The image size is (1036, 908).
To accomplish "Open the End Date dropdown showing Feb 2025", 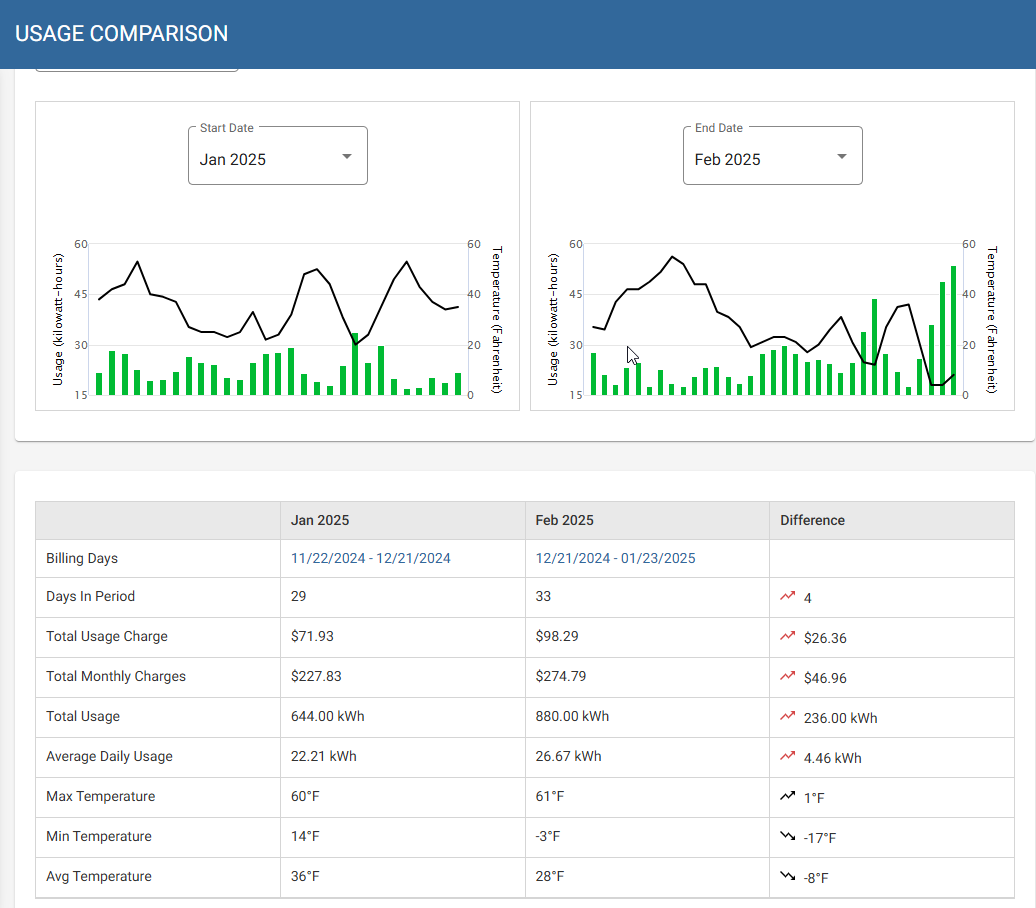I will pos(772,156).
